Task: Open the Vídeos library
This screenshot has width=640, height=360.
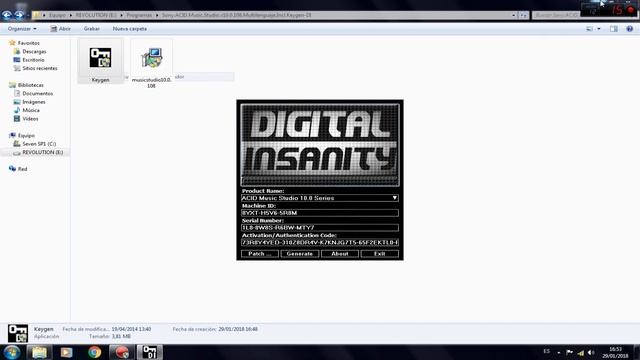Action: click(30, 119)
